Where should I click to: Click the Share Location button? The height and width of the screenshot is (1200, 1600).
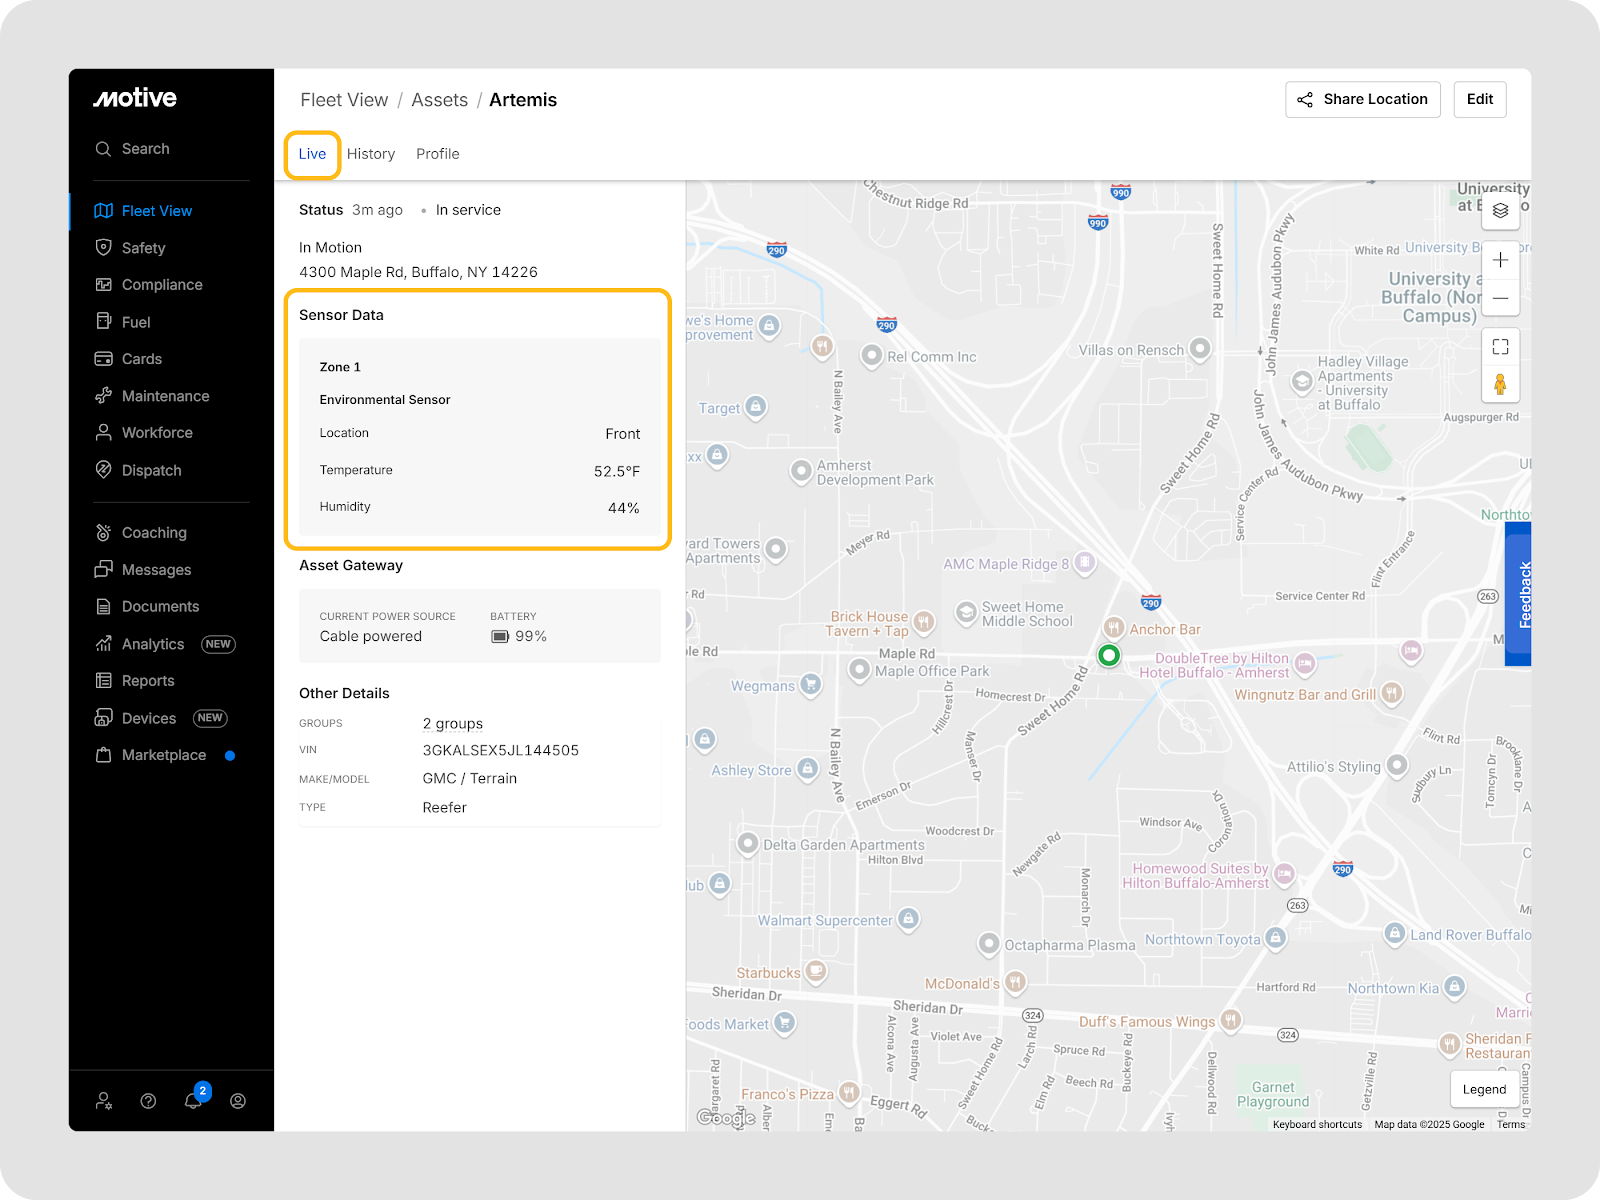click(x=1362, y=99)
